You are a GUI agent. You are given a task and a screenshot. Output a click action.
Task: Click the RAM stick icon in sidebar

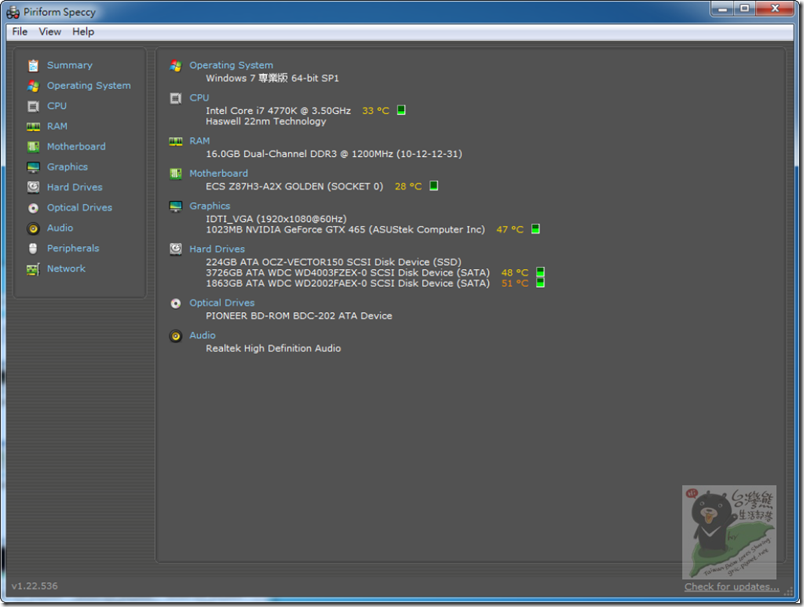(x=33, y=127)
